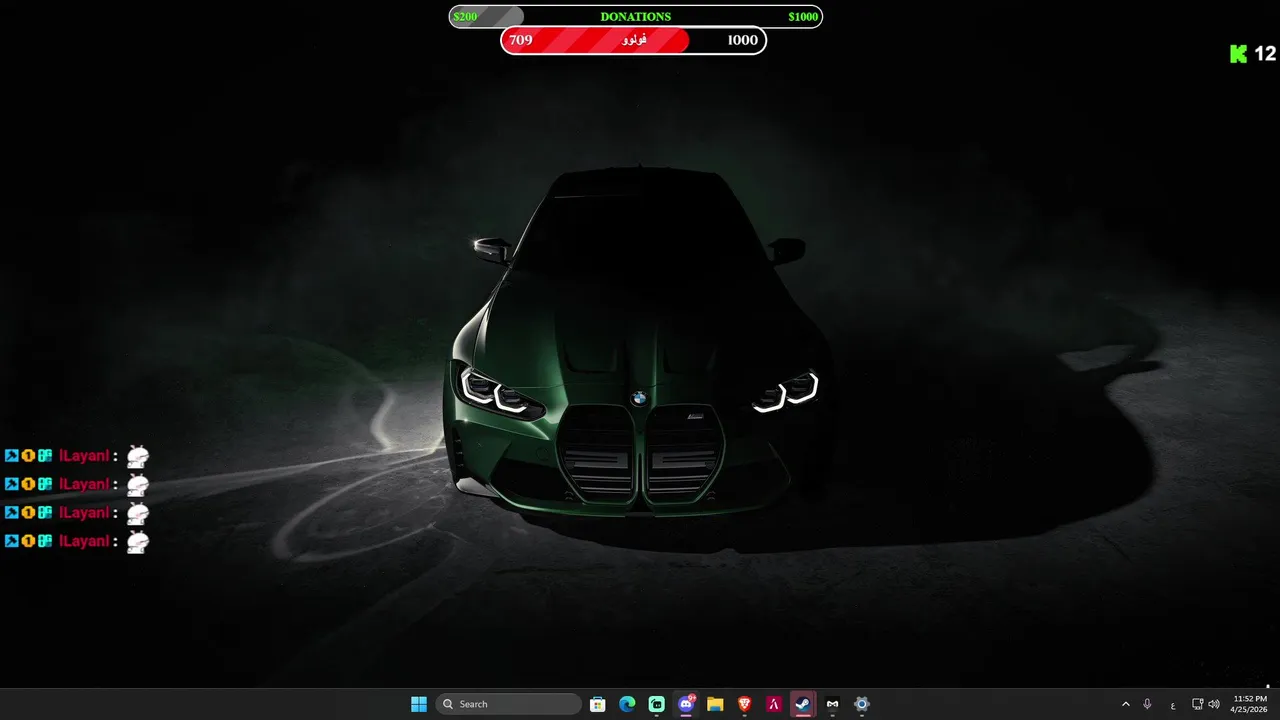1280x720 pixels.
Task: Open Microsoft Store from the taskbar
Action: click(597, 704)
